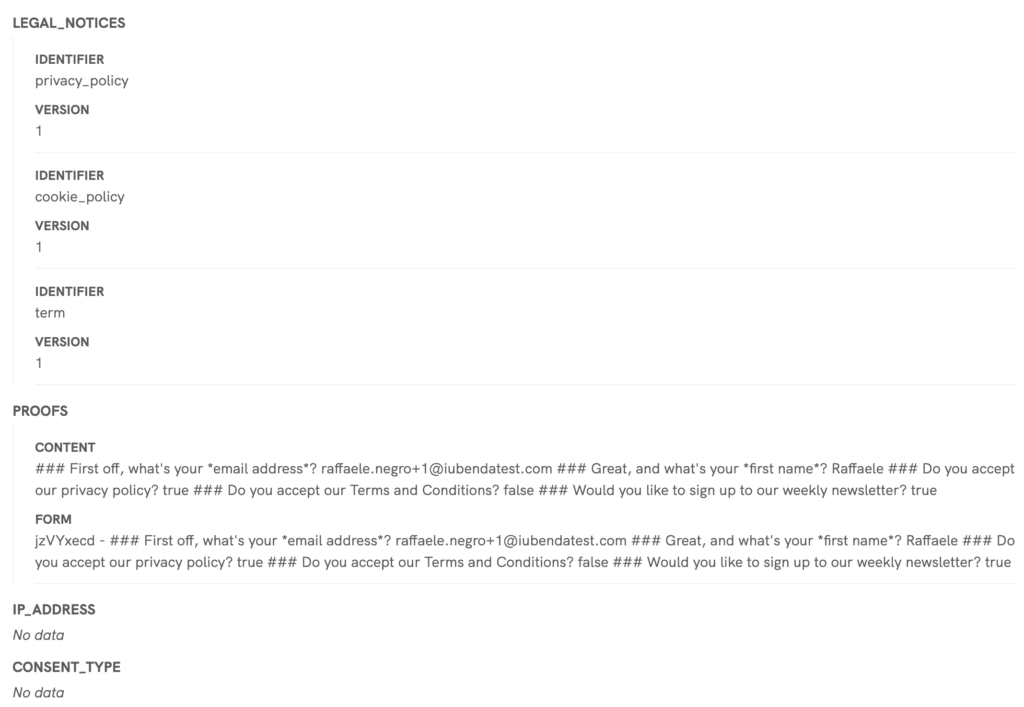The height and width of the screenshot is (707, 1024).
Task: Click "No data" under IP_ADDRESS
Action: pos(38,635)
